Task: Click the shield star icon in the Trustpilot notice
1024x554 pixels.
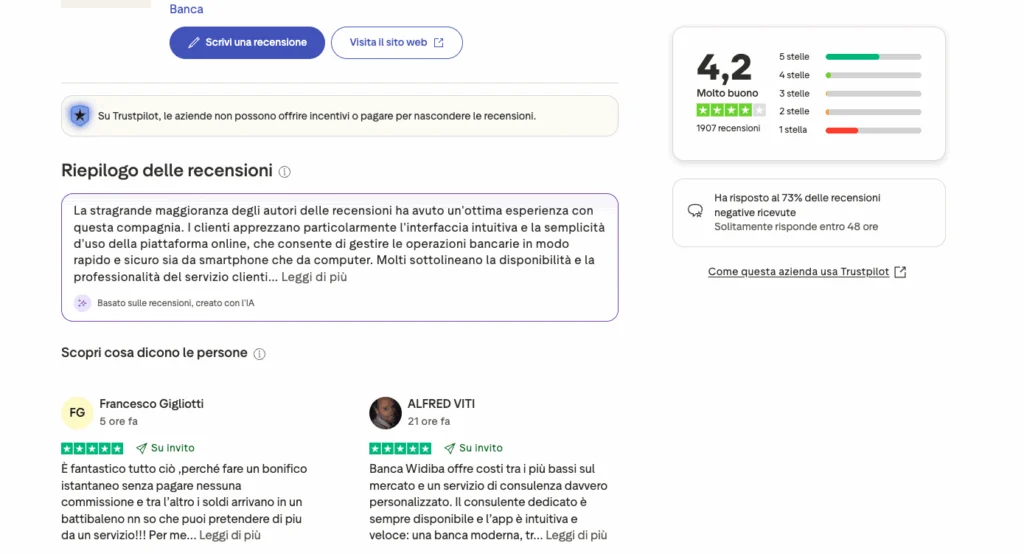Action: point(80,116)
